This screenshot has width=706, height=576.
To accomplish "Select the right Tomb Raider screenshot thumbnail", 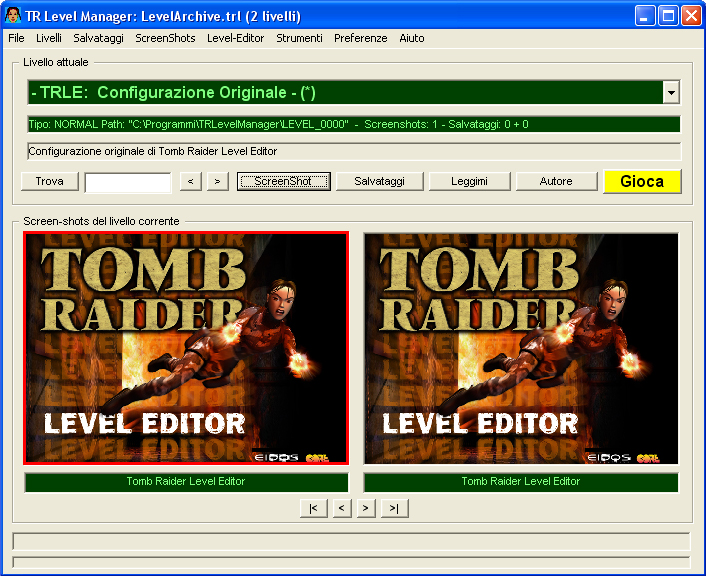I will 521,348.
